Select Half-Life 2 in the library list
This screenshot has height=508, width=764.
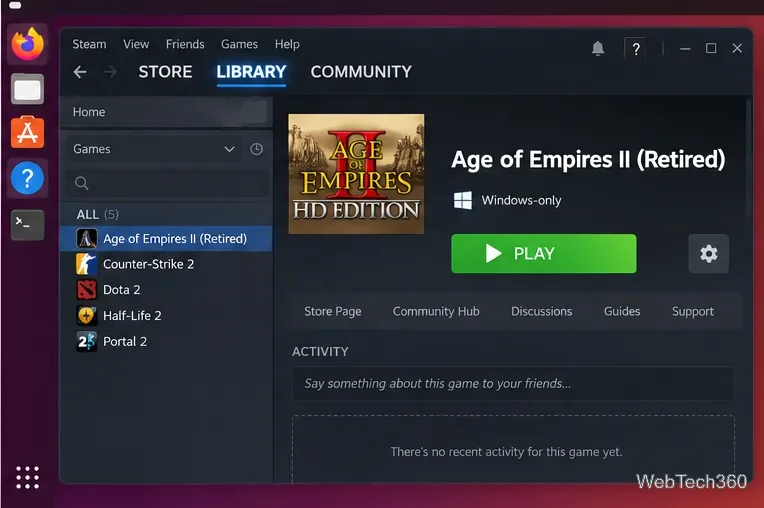click(166, 316)
